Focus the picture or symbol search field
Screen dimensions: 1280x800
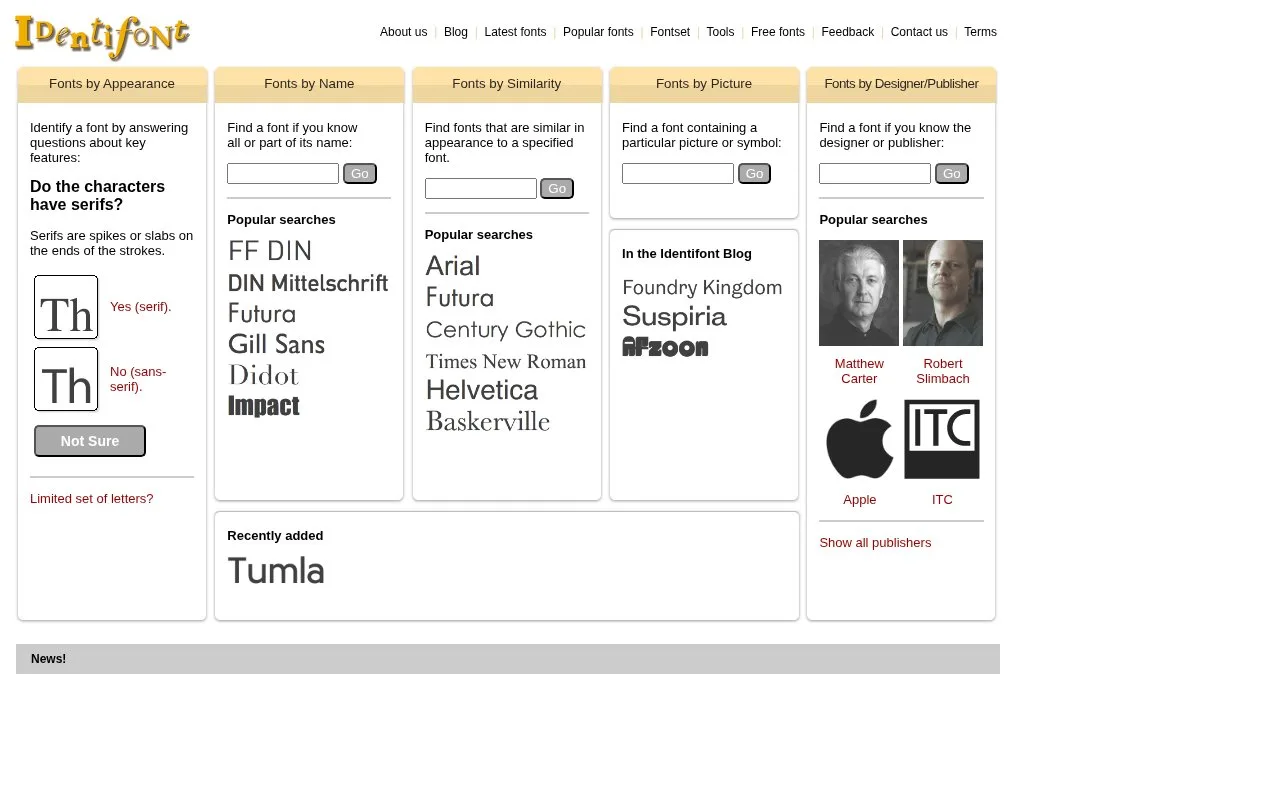click(678, 174)
